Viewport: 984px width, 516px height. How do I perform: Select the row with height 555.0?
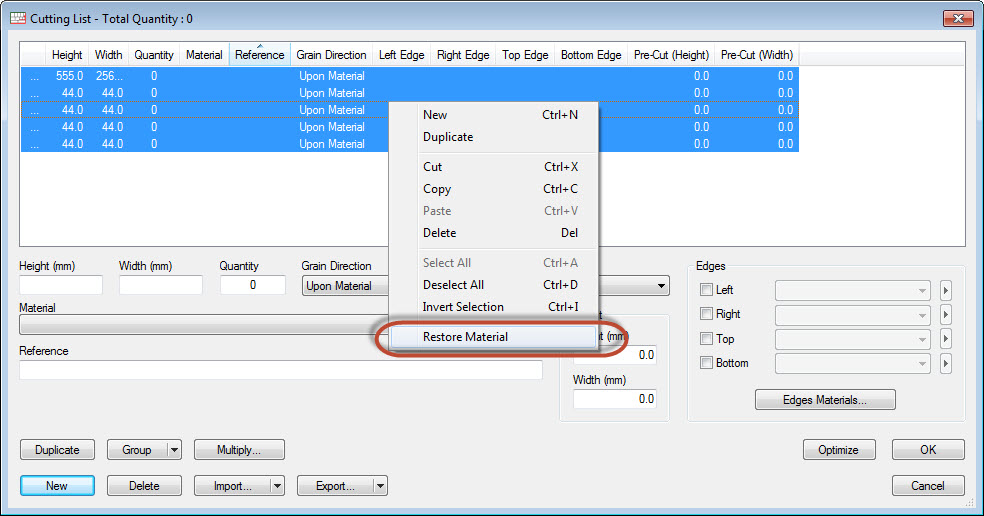click(410, 76)
